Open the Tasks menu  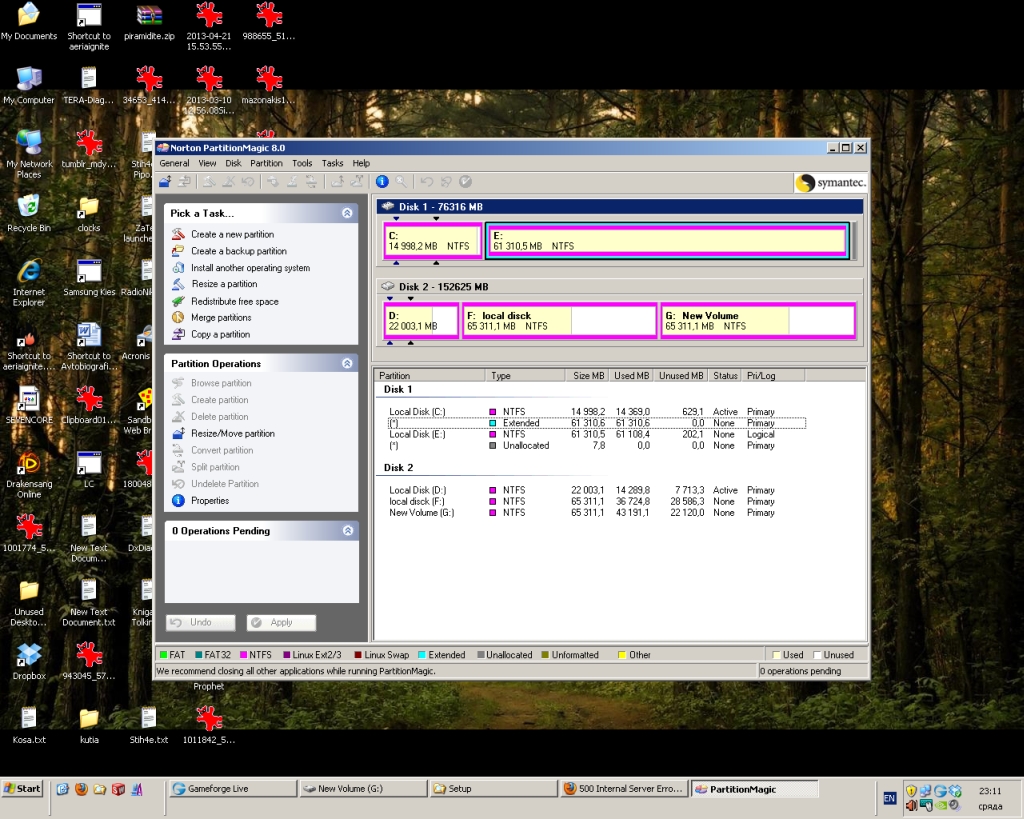(x=332, y=163)
